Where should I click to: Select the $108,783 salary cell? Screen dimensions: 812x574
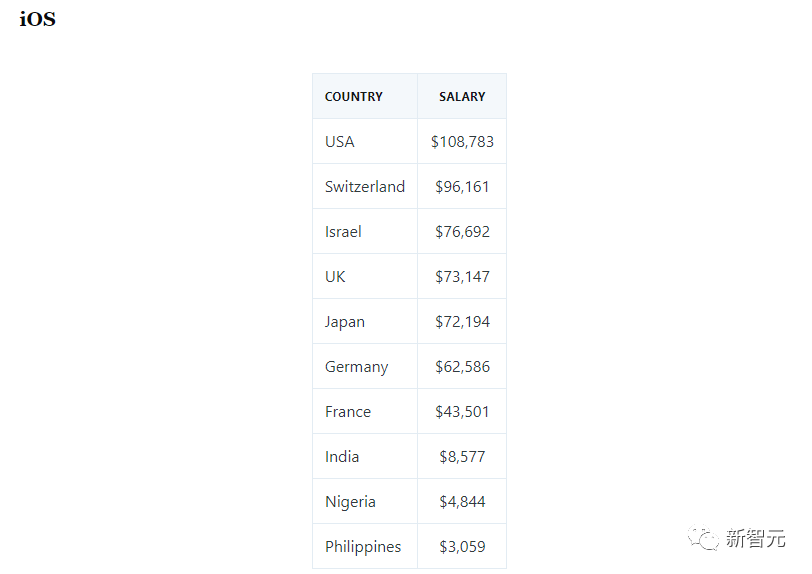(462, 142)
